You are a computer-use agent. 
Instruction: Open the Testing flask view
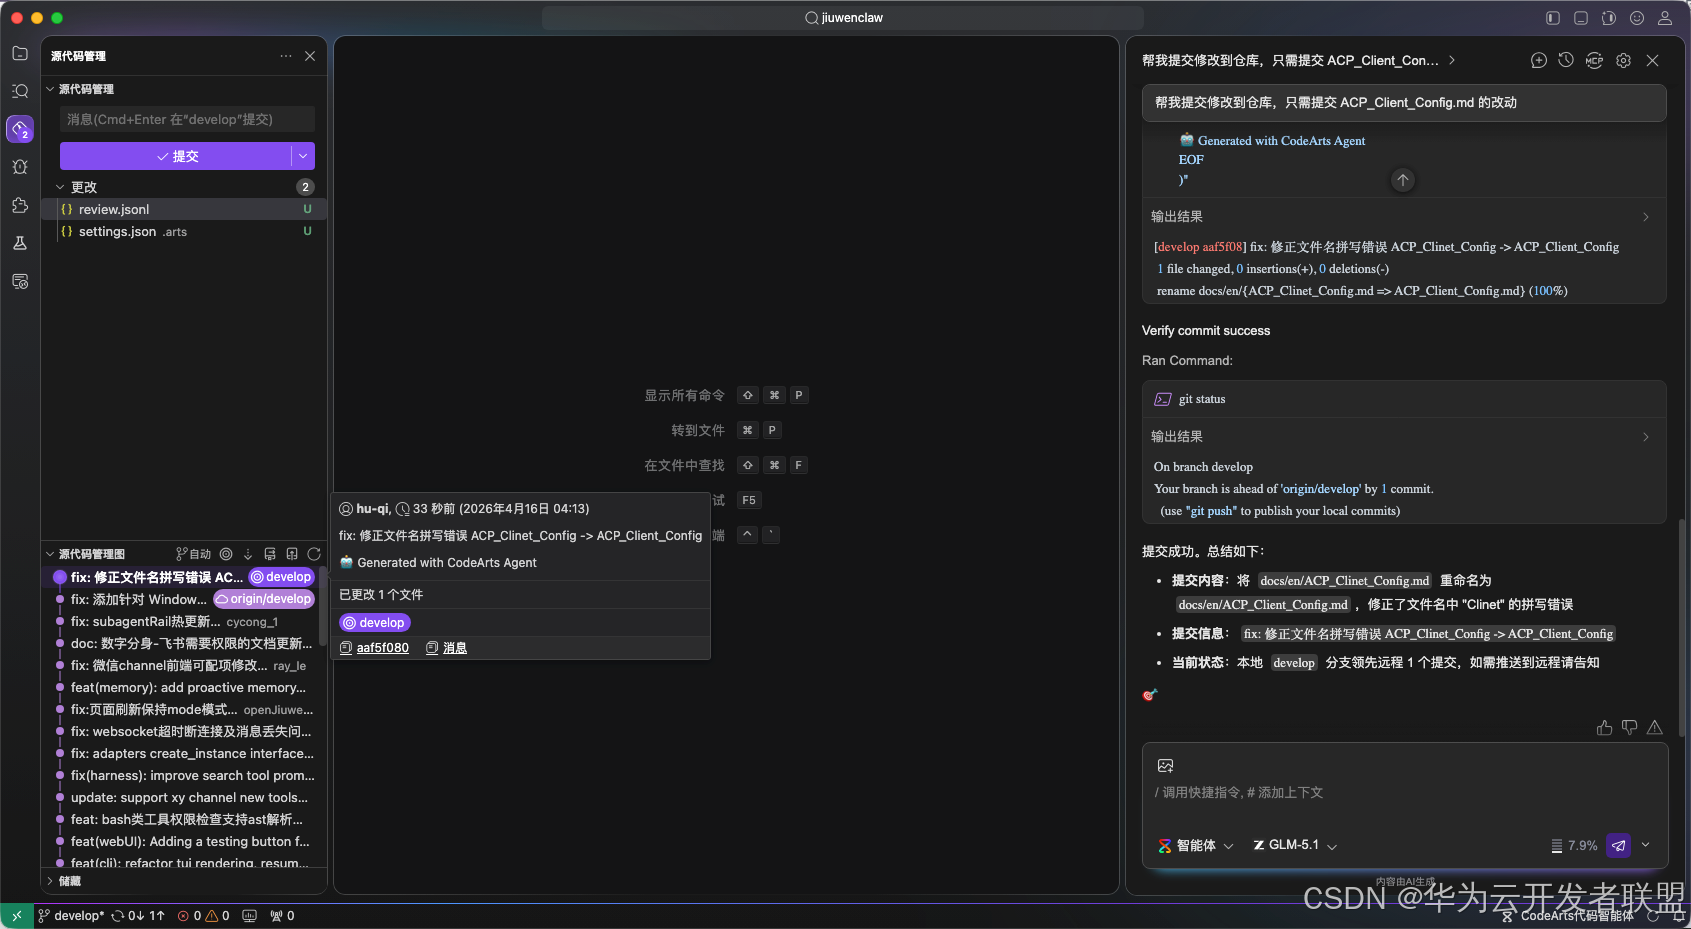[x=20, y=243]
